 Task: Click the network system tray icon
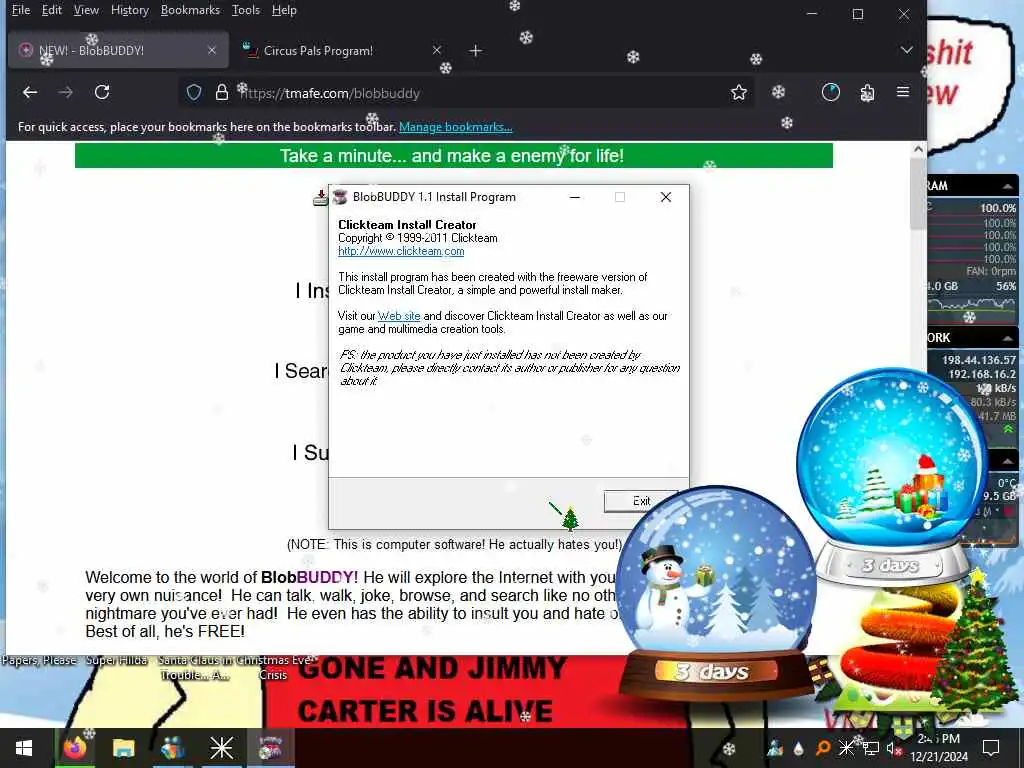(871, 748)
